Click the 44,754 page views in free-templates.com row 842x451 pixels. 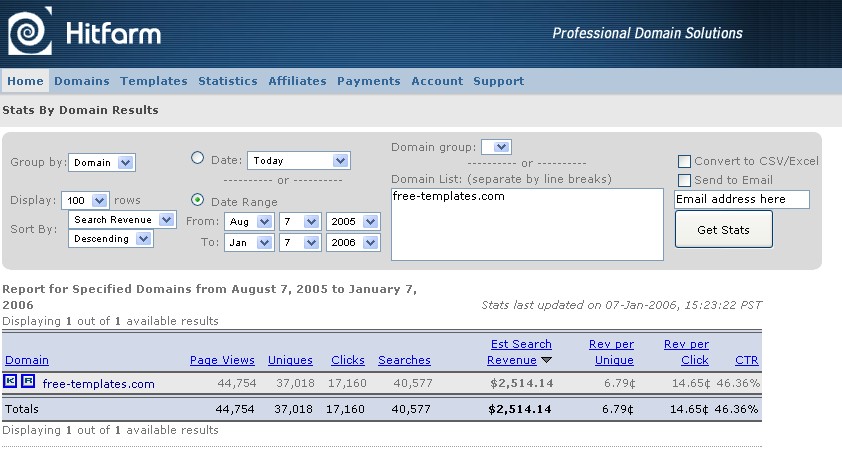[x=237, y=383]
